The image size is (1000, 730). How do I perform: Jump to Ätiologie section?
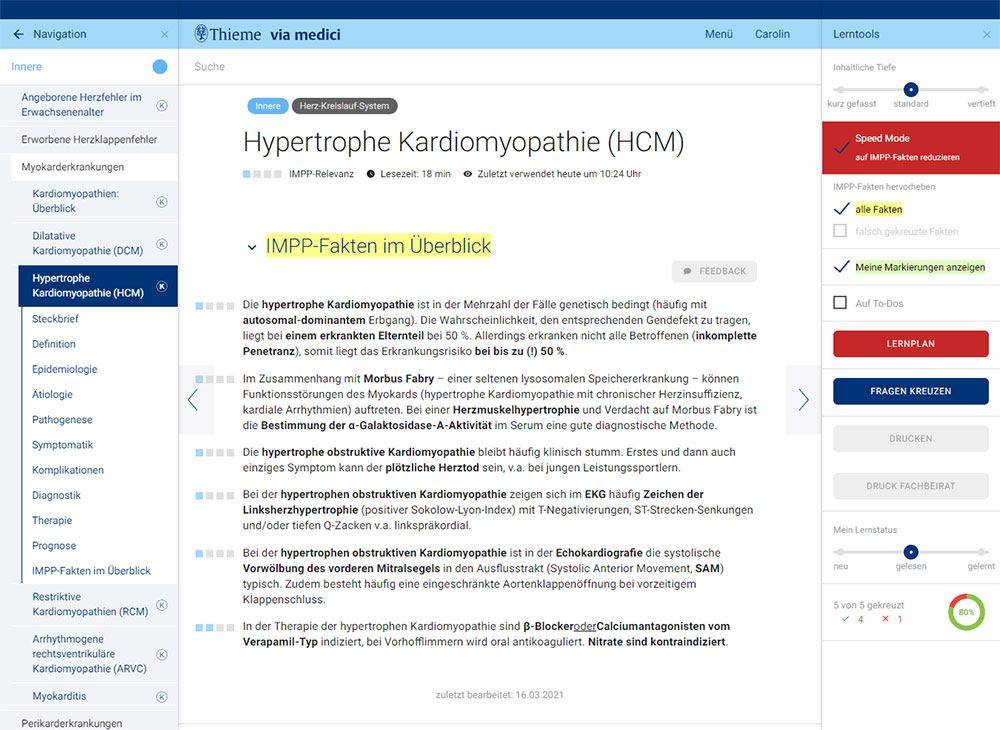tap(52, 394)
